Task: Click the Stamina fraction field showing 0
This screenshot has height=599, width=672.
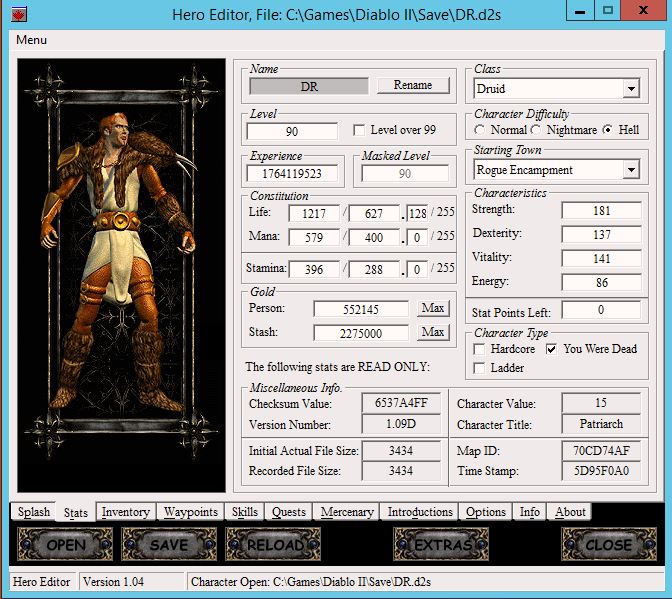Action: pyautogui.click(x=417, y=270)
